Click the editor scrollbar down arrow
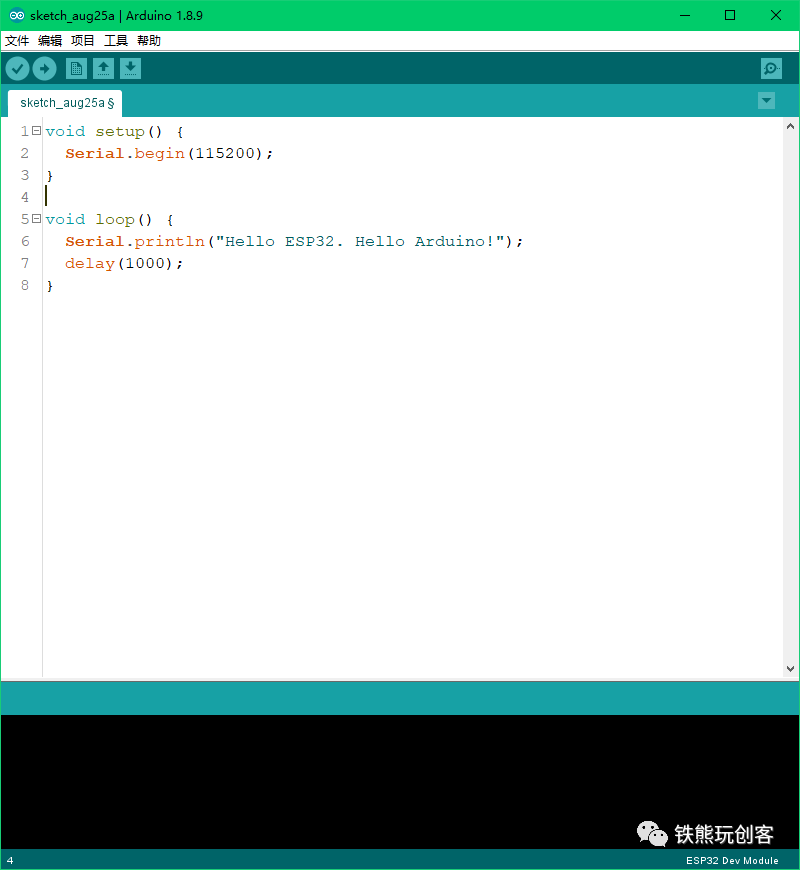This screenshot has width=800, height=870. (x=791, y=669)
